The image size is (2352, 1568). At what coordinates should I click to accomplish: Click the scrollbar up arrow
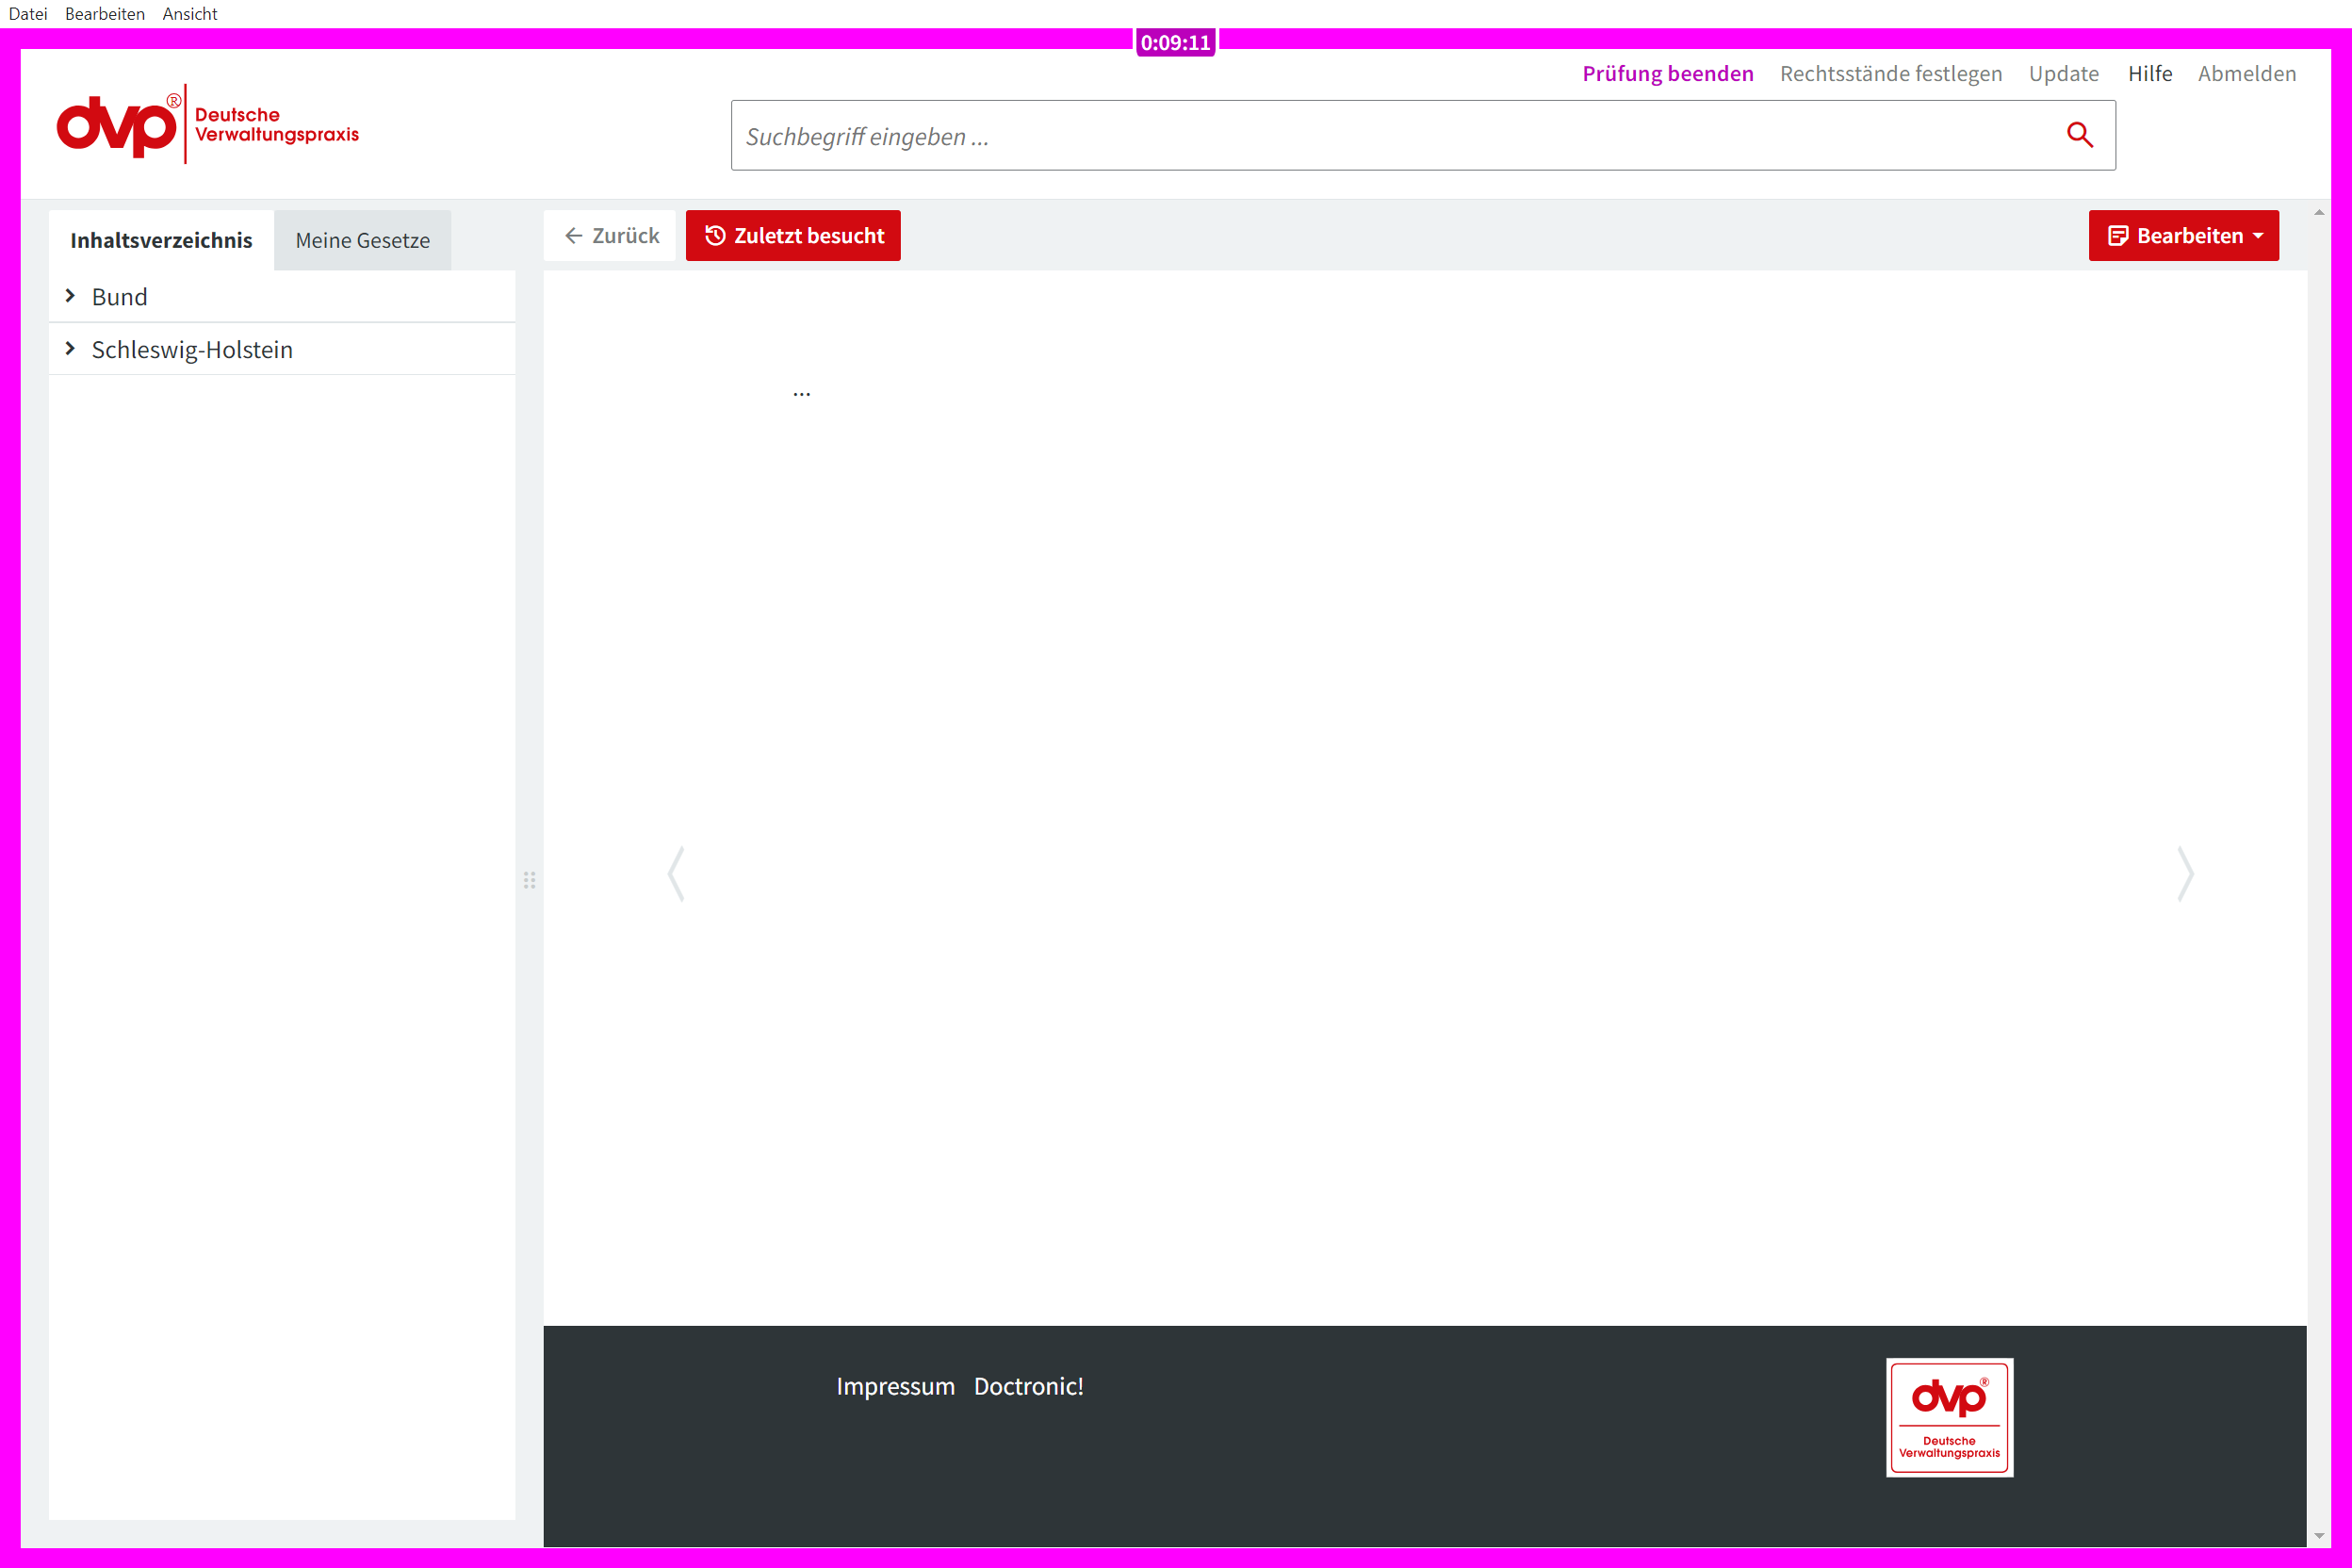pos(2319,213)
